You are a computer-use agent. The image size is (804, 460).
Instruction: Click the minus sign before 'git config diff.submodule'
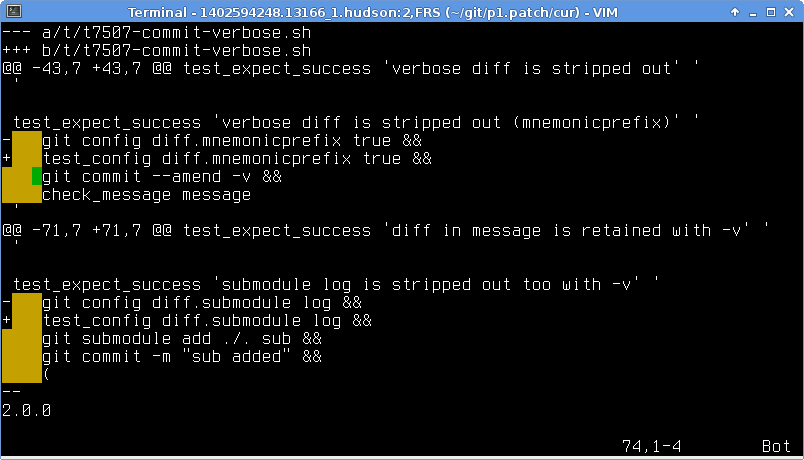(7, 303)
